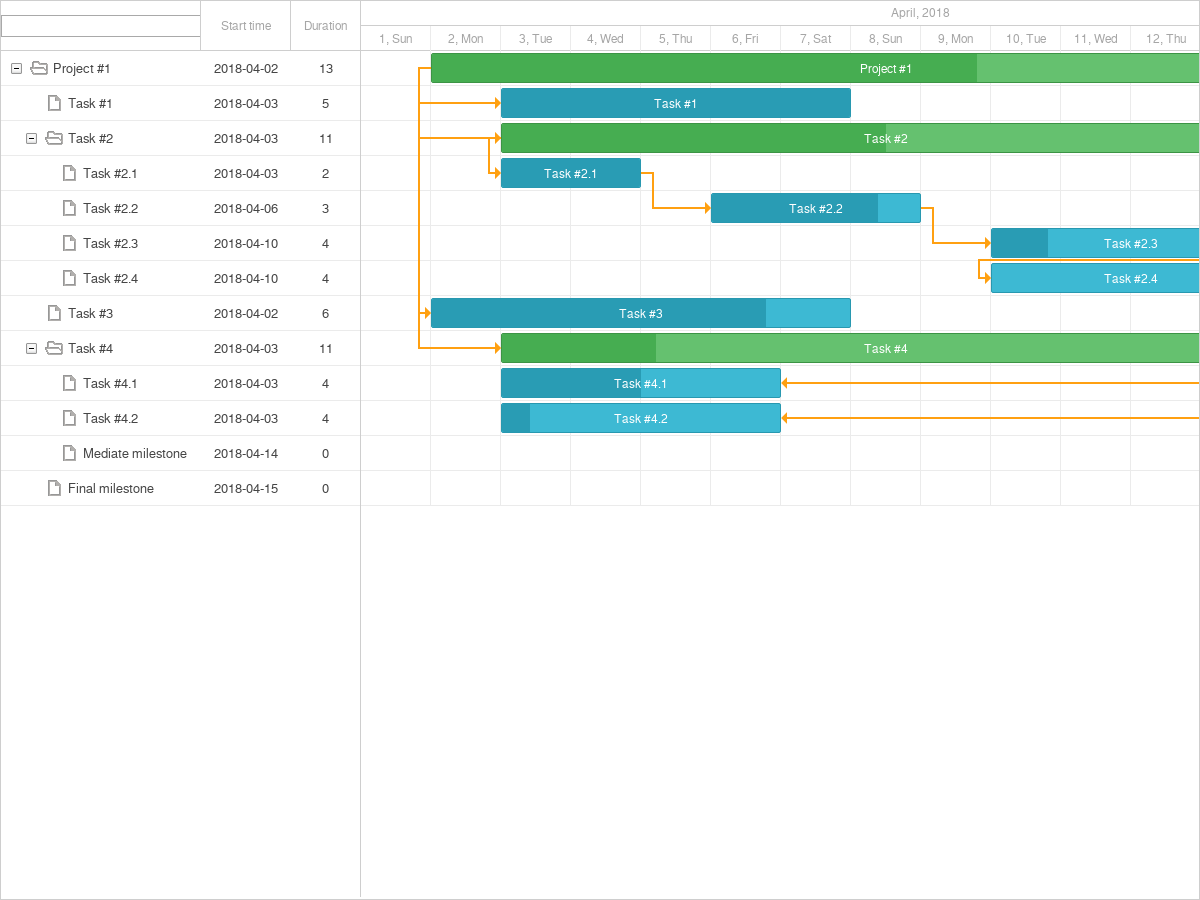Click the search input above the task grid
The height and width of the screenshot is (900, 1200).
tap(100, 26)
